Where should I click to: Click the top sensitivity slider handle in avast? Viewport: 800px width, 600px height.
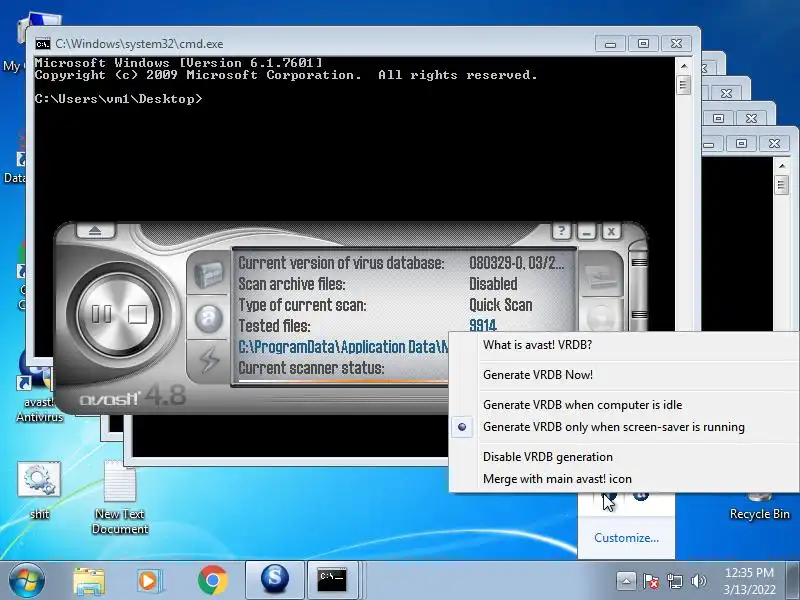[x=639, y=263]
